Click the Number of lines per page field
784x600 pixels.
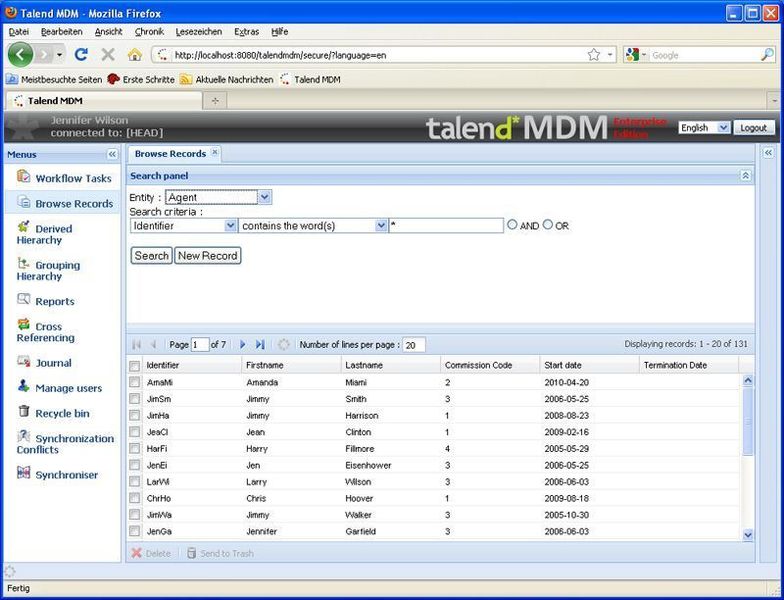(x=414, y=345)
